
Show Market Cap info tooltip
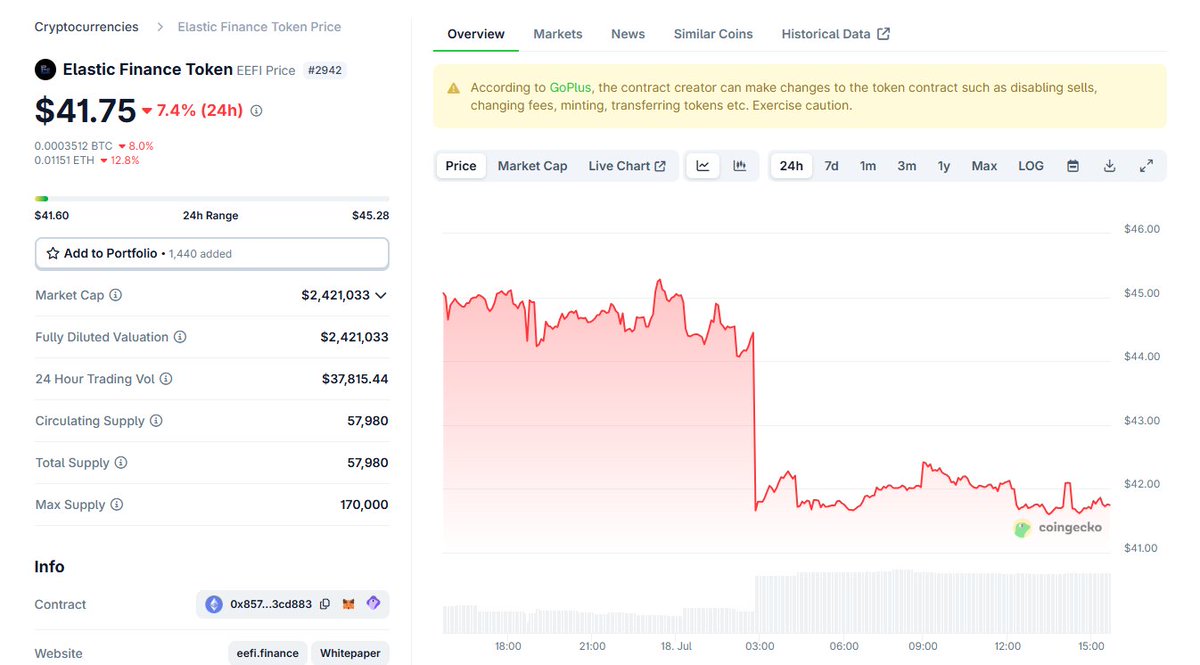[x=116, y=295]
